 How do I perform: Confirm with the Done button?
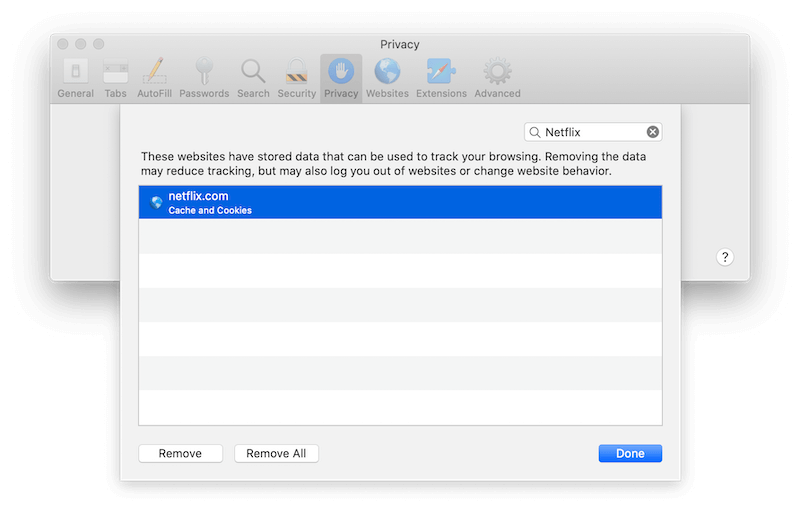630,453
